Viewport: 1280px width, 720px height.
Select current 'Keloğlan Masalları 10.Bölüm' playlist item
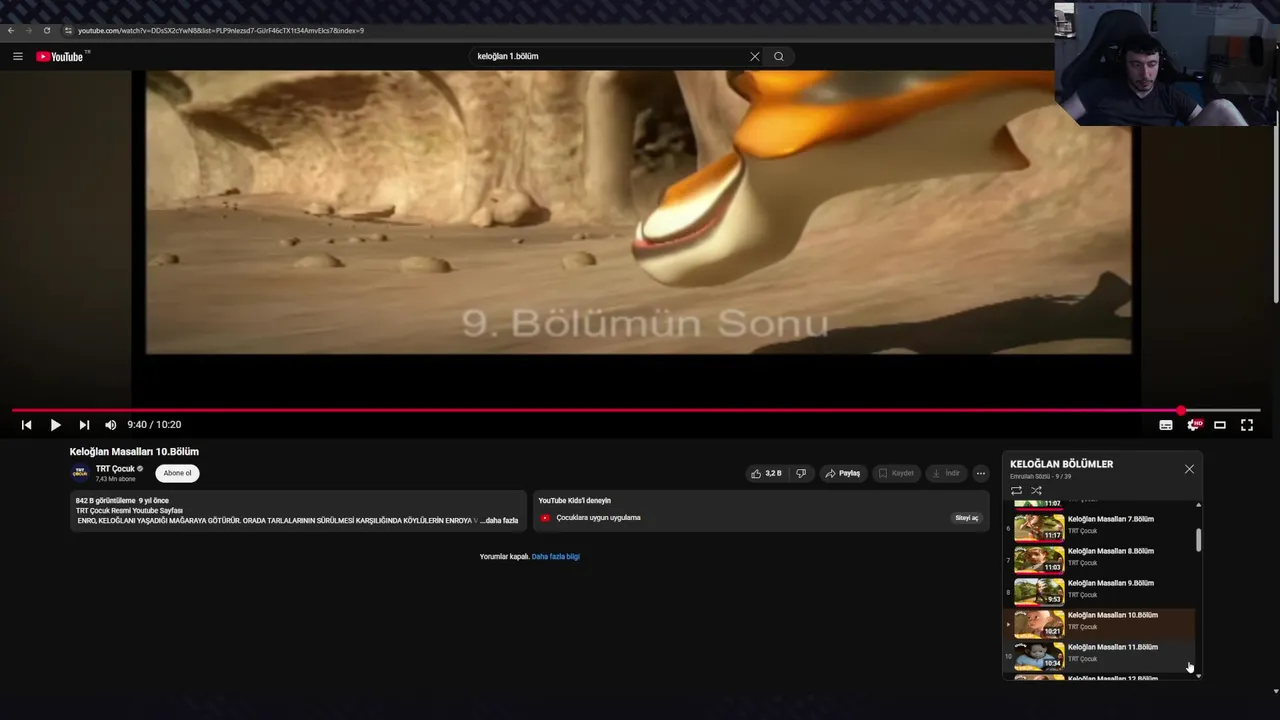pos(1100,624)
